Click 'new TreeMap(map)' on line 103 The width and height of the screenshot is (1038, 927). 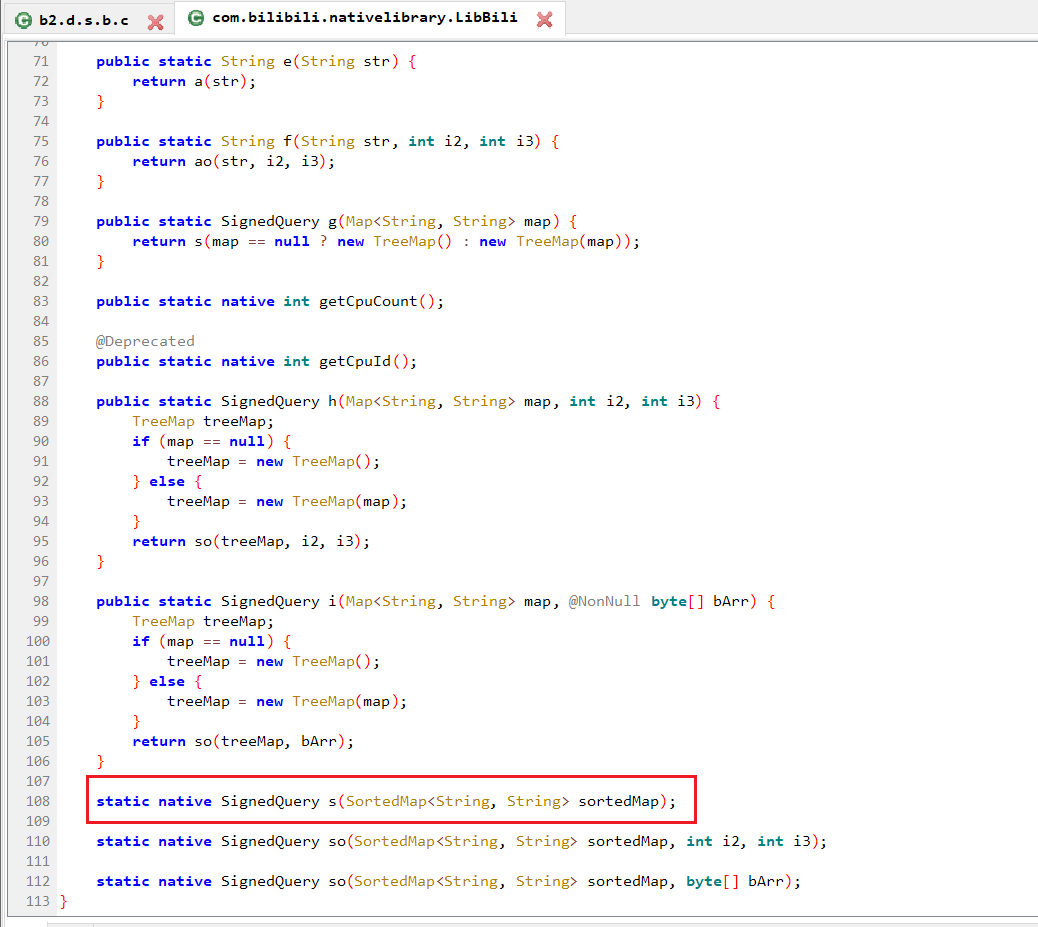coord(328,701)
